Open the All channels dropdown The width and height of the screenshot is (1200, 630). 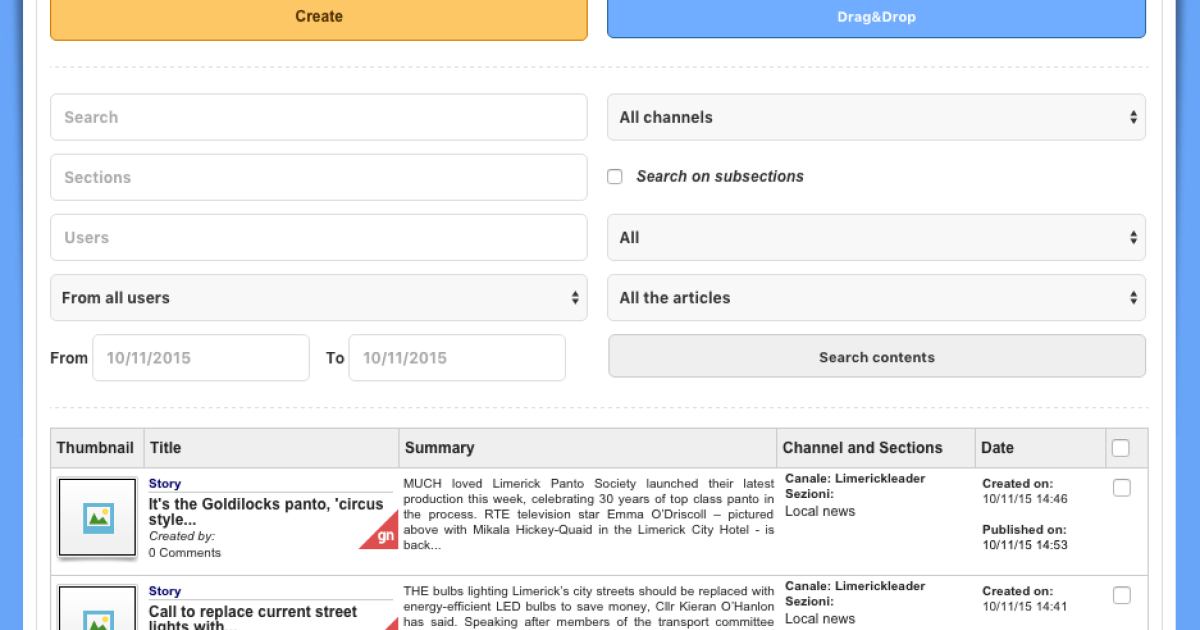pyautogui.click(x=876, y=117)
